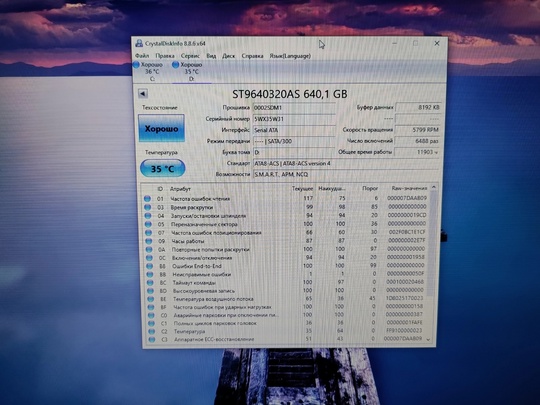The width and height of the screenshot is (540, 405).
Task: Open the Язык(Language) menu
Action: coord(290,55)
